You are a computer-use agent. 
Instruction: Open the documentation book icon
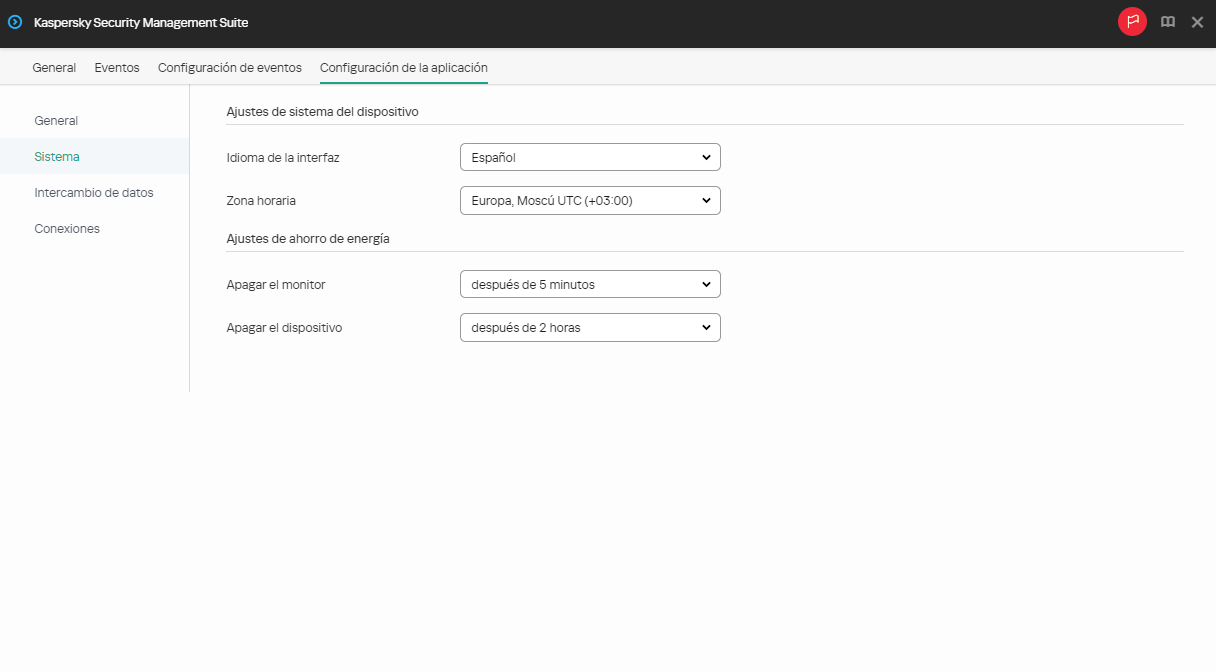(x=1167, y=21)
